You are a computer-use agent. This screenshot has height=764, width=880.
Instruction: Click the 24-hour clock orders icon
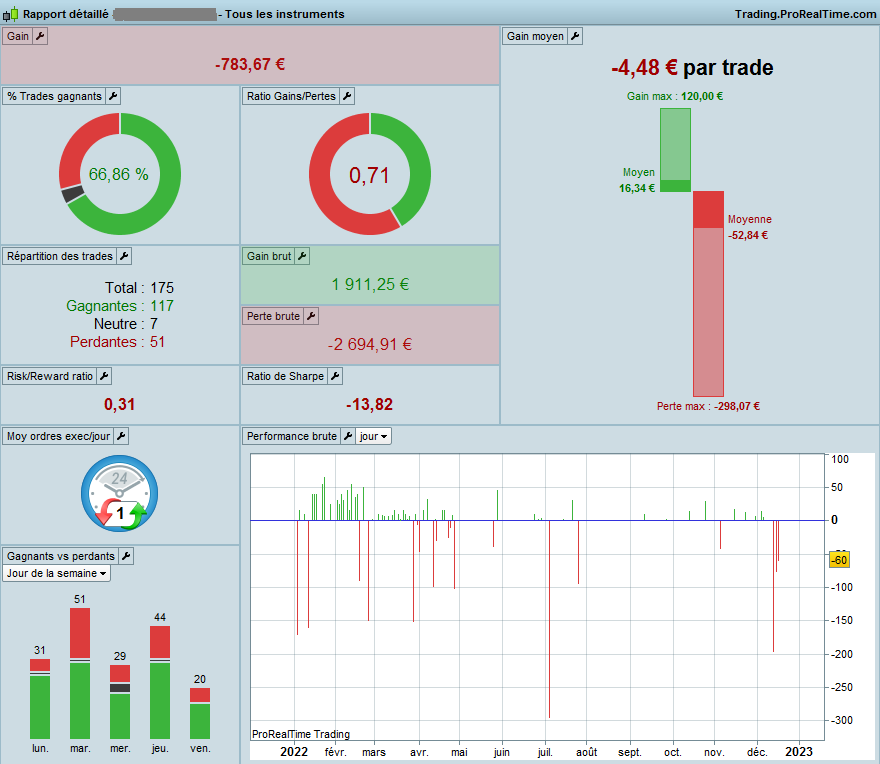point(120,493)
